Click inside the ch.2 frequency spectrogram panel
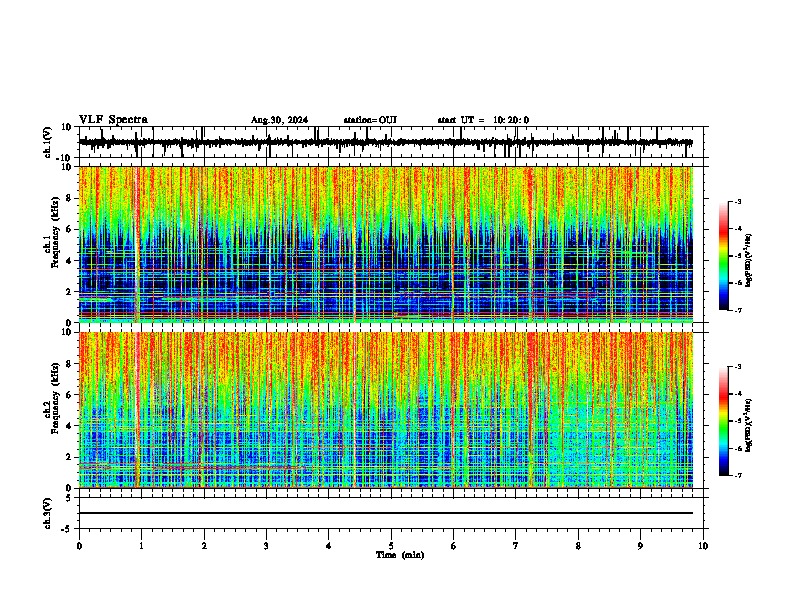Screen dimensions: 792x612 coord(386,410)
